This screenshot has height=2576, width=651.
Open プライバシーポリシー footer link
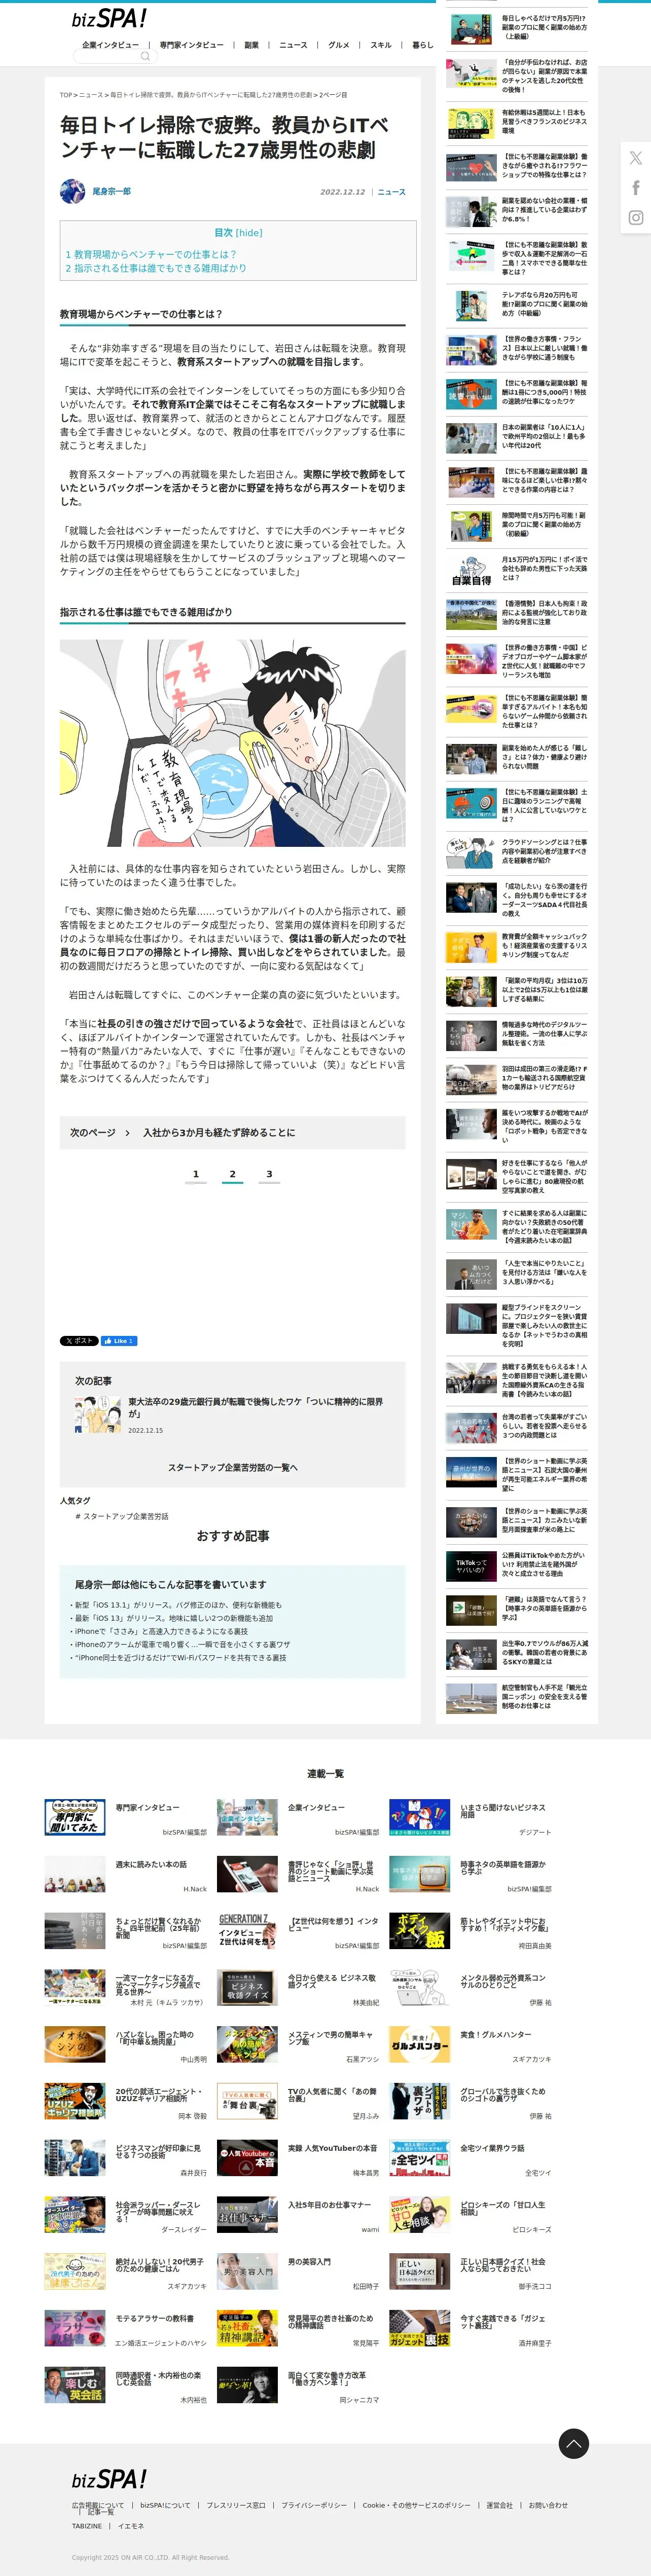pos(314,2505)
